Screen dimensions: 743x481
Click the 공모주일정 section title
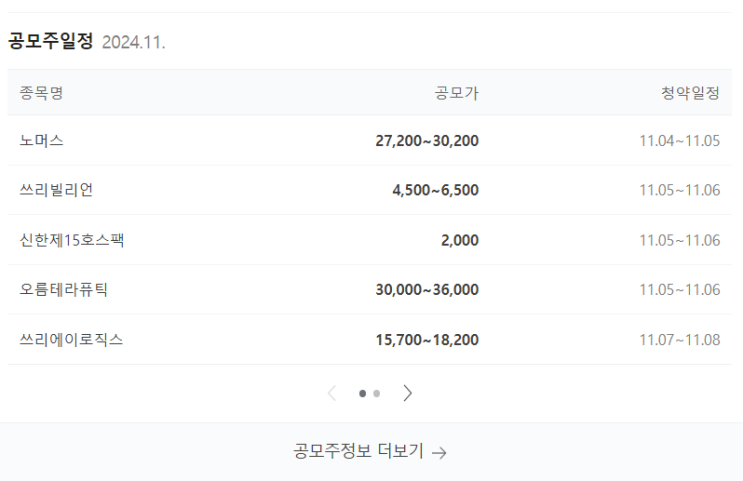click(x=50, y=41)
